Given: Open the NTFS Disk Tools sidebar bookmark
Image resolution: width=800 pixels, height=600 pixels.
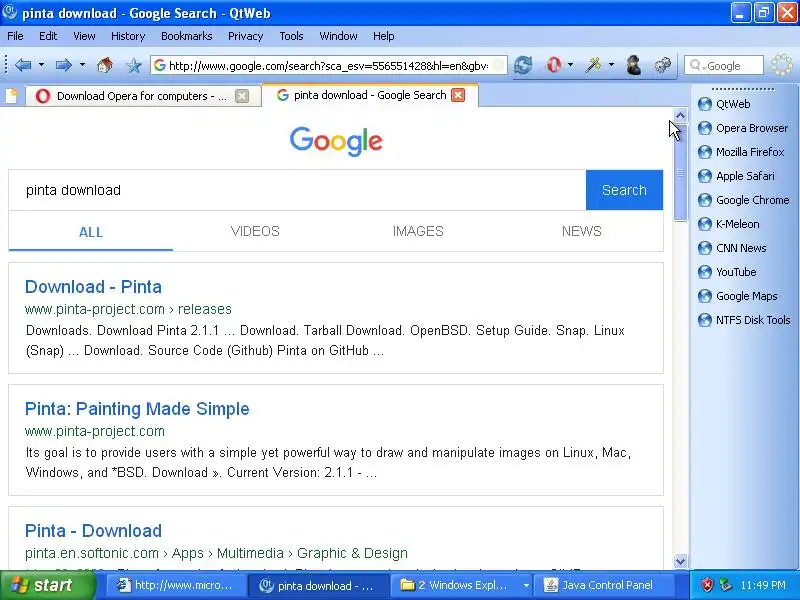Looking at the screenshot, I should [744, 320].
